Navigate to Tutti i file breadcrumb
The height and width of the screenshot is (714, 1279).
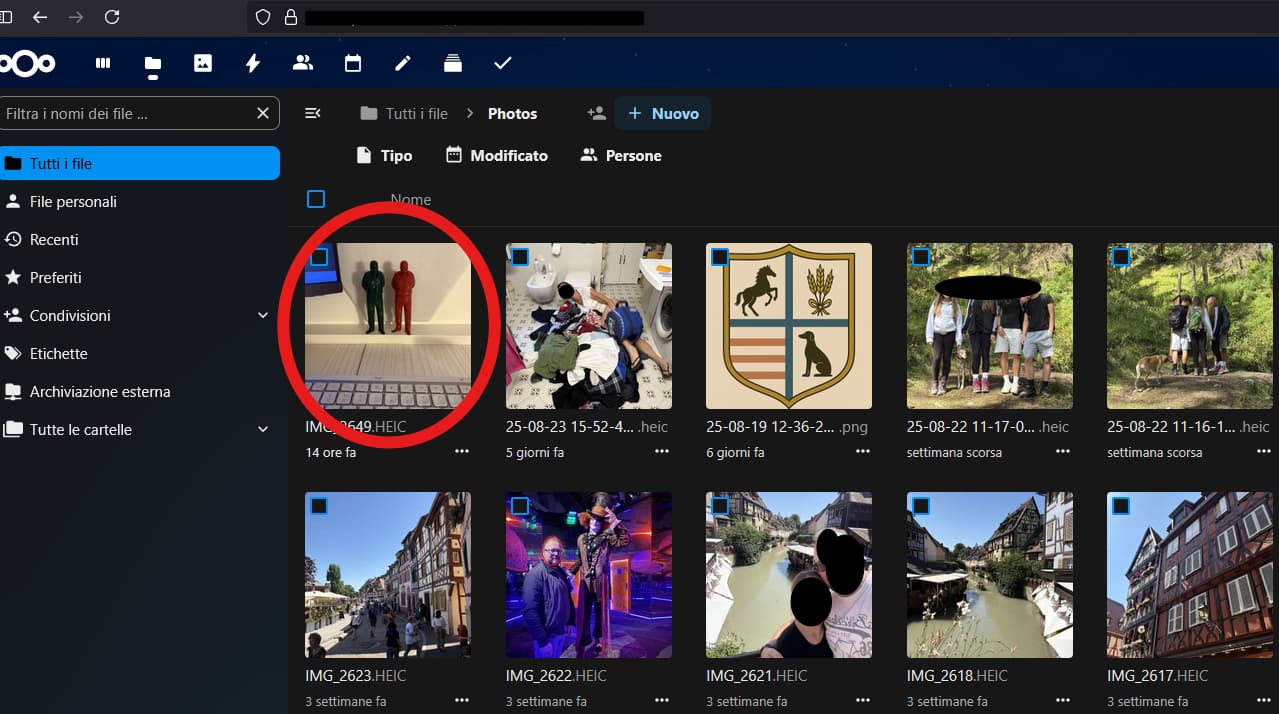405,114
